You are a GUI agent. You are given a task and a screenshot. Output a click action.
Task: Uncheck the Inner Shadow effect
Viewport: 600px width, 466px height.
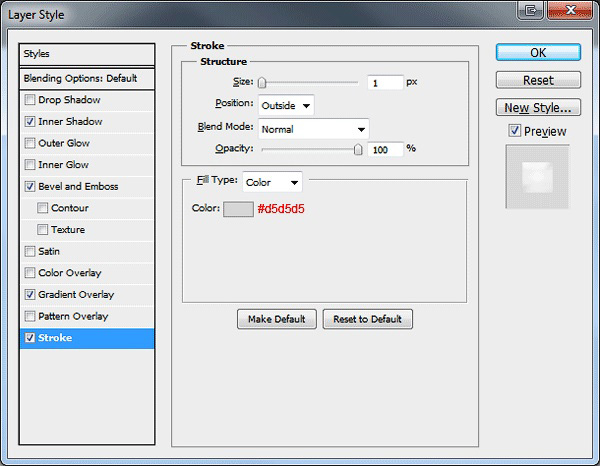[30, 122]
